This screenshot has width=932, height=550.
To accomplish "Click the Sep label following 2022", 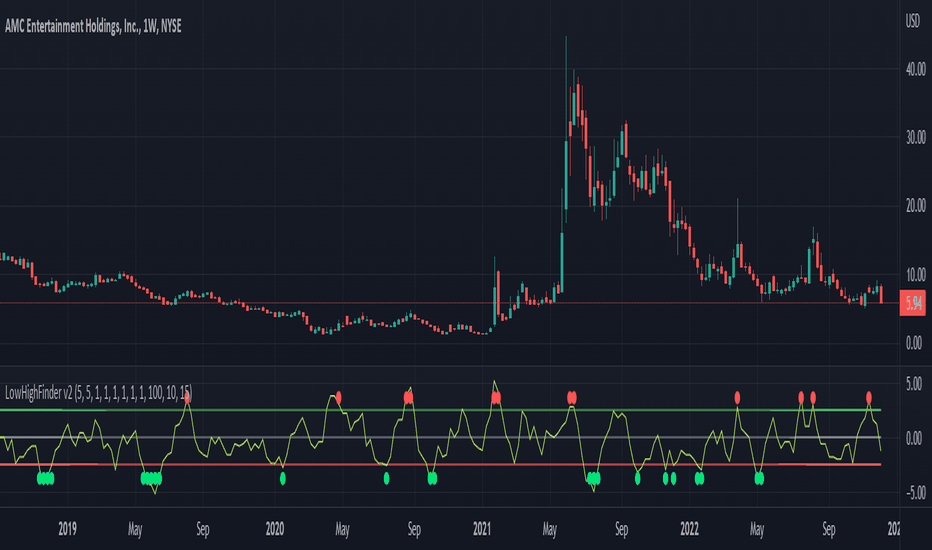I will pos(829,529).
